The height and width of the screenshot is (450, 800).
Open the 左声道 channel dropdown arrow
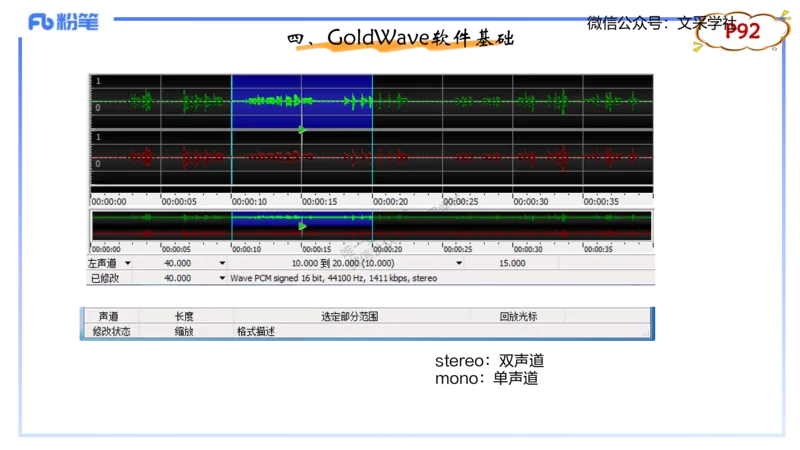click(x=127, y=263)
